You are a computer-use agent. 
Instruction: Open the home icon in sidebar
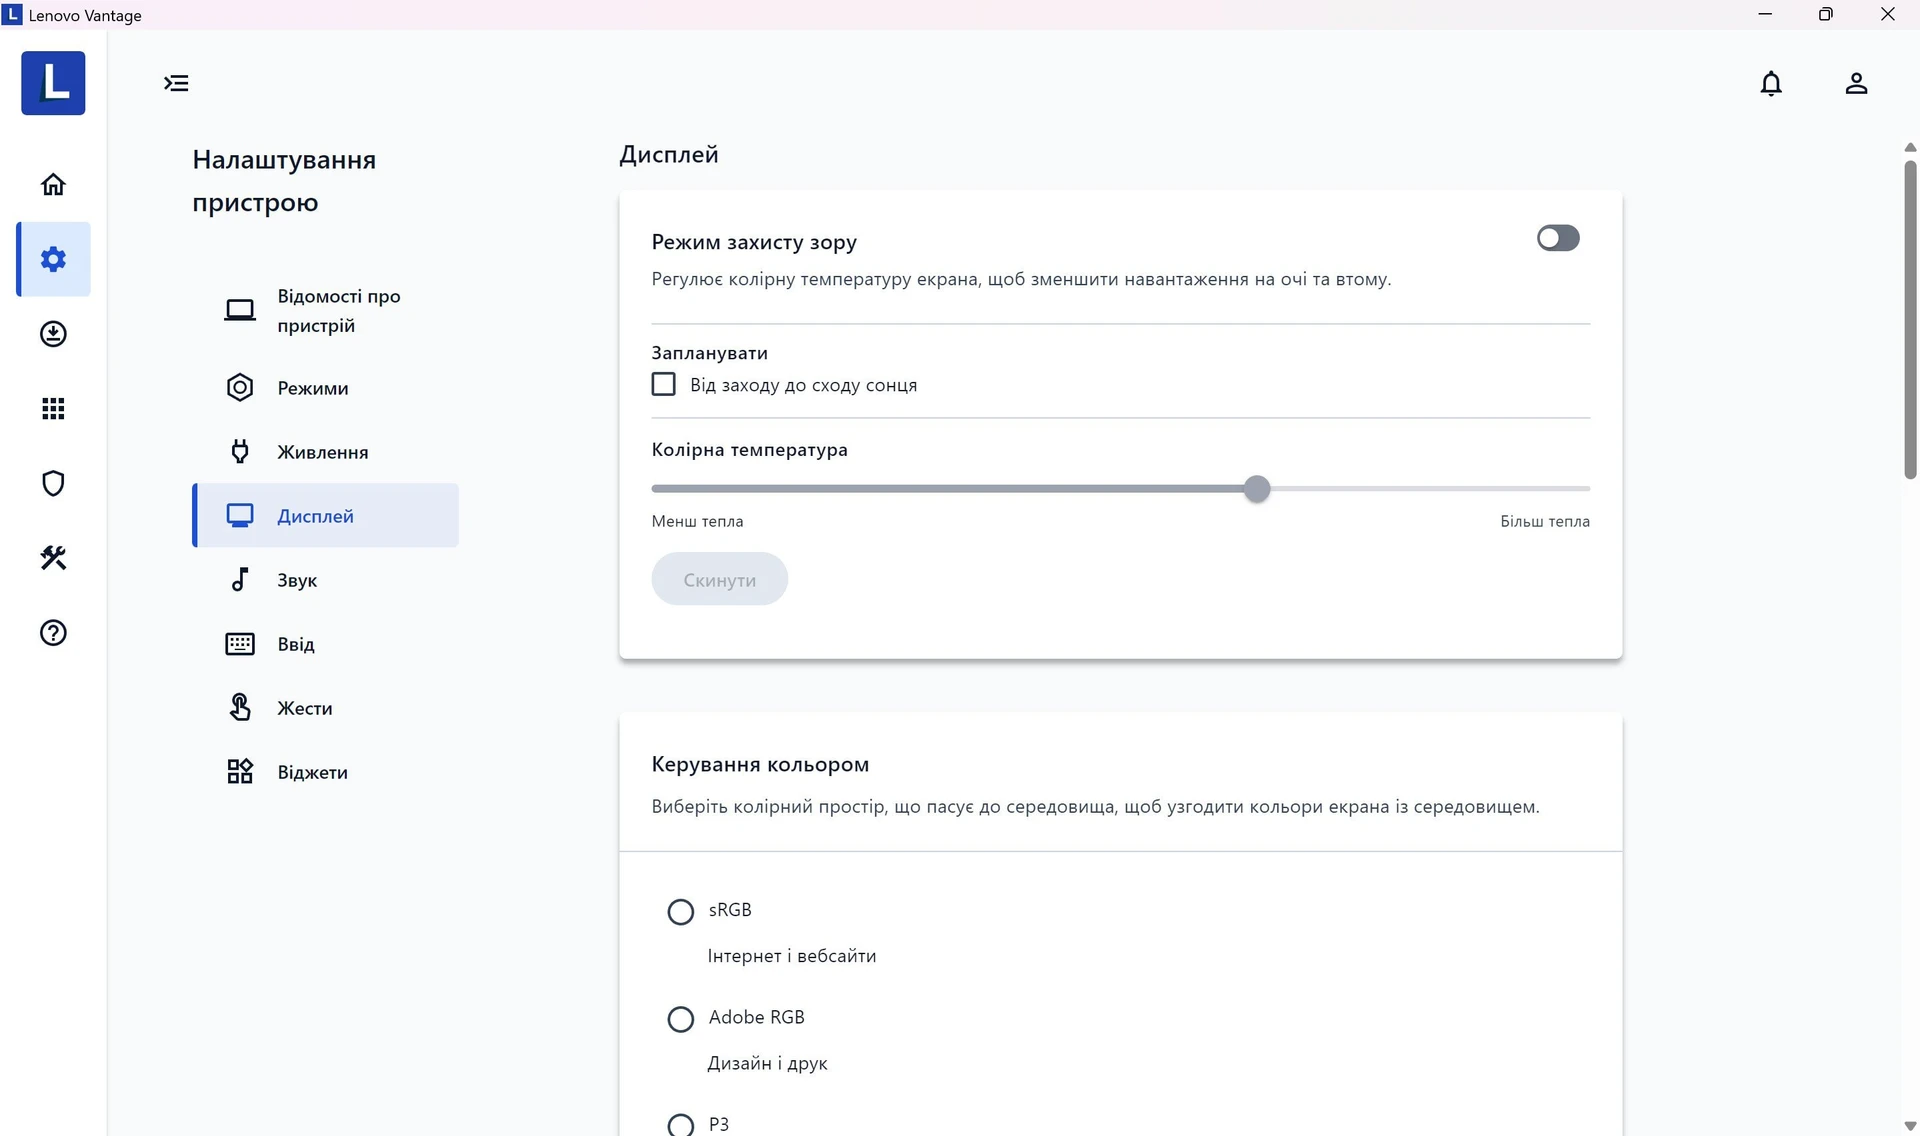pos(53,184)
